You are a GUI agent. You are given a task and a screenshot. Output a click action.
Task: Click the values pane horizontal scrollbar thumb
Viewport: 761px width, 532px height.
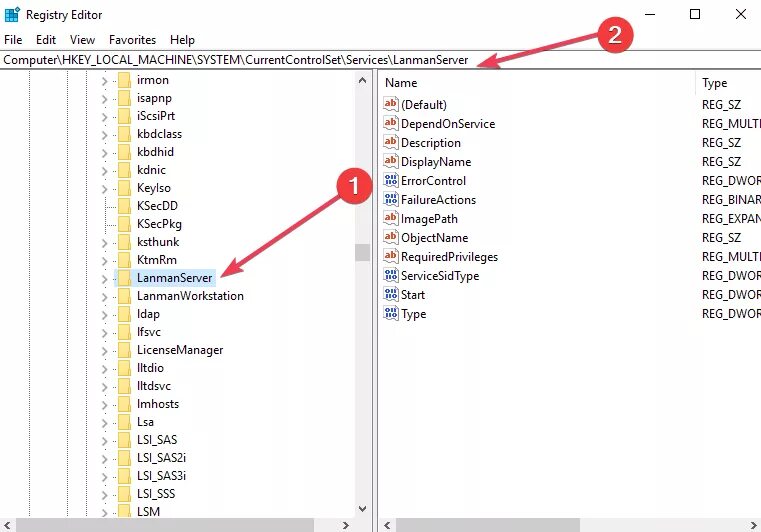click(488, 525)
